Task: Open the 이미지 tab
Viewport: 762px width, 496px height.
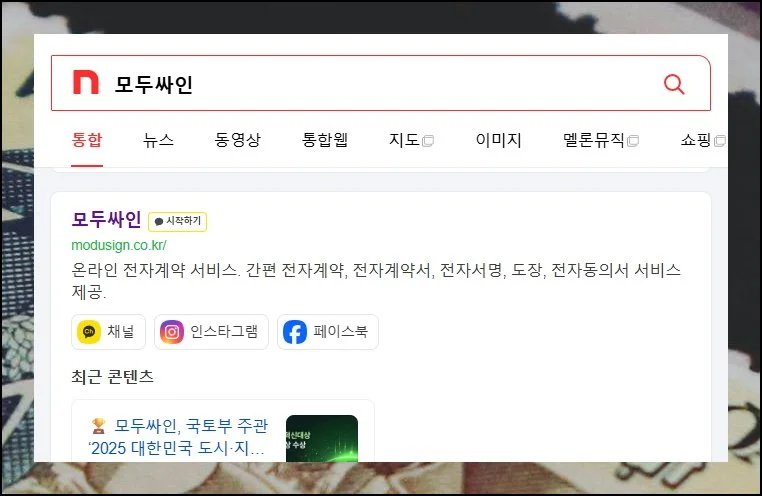Action: [x=499, y=140]
